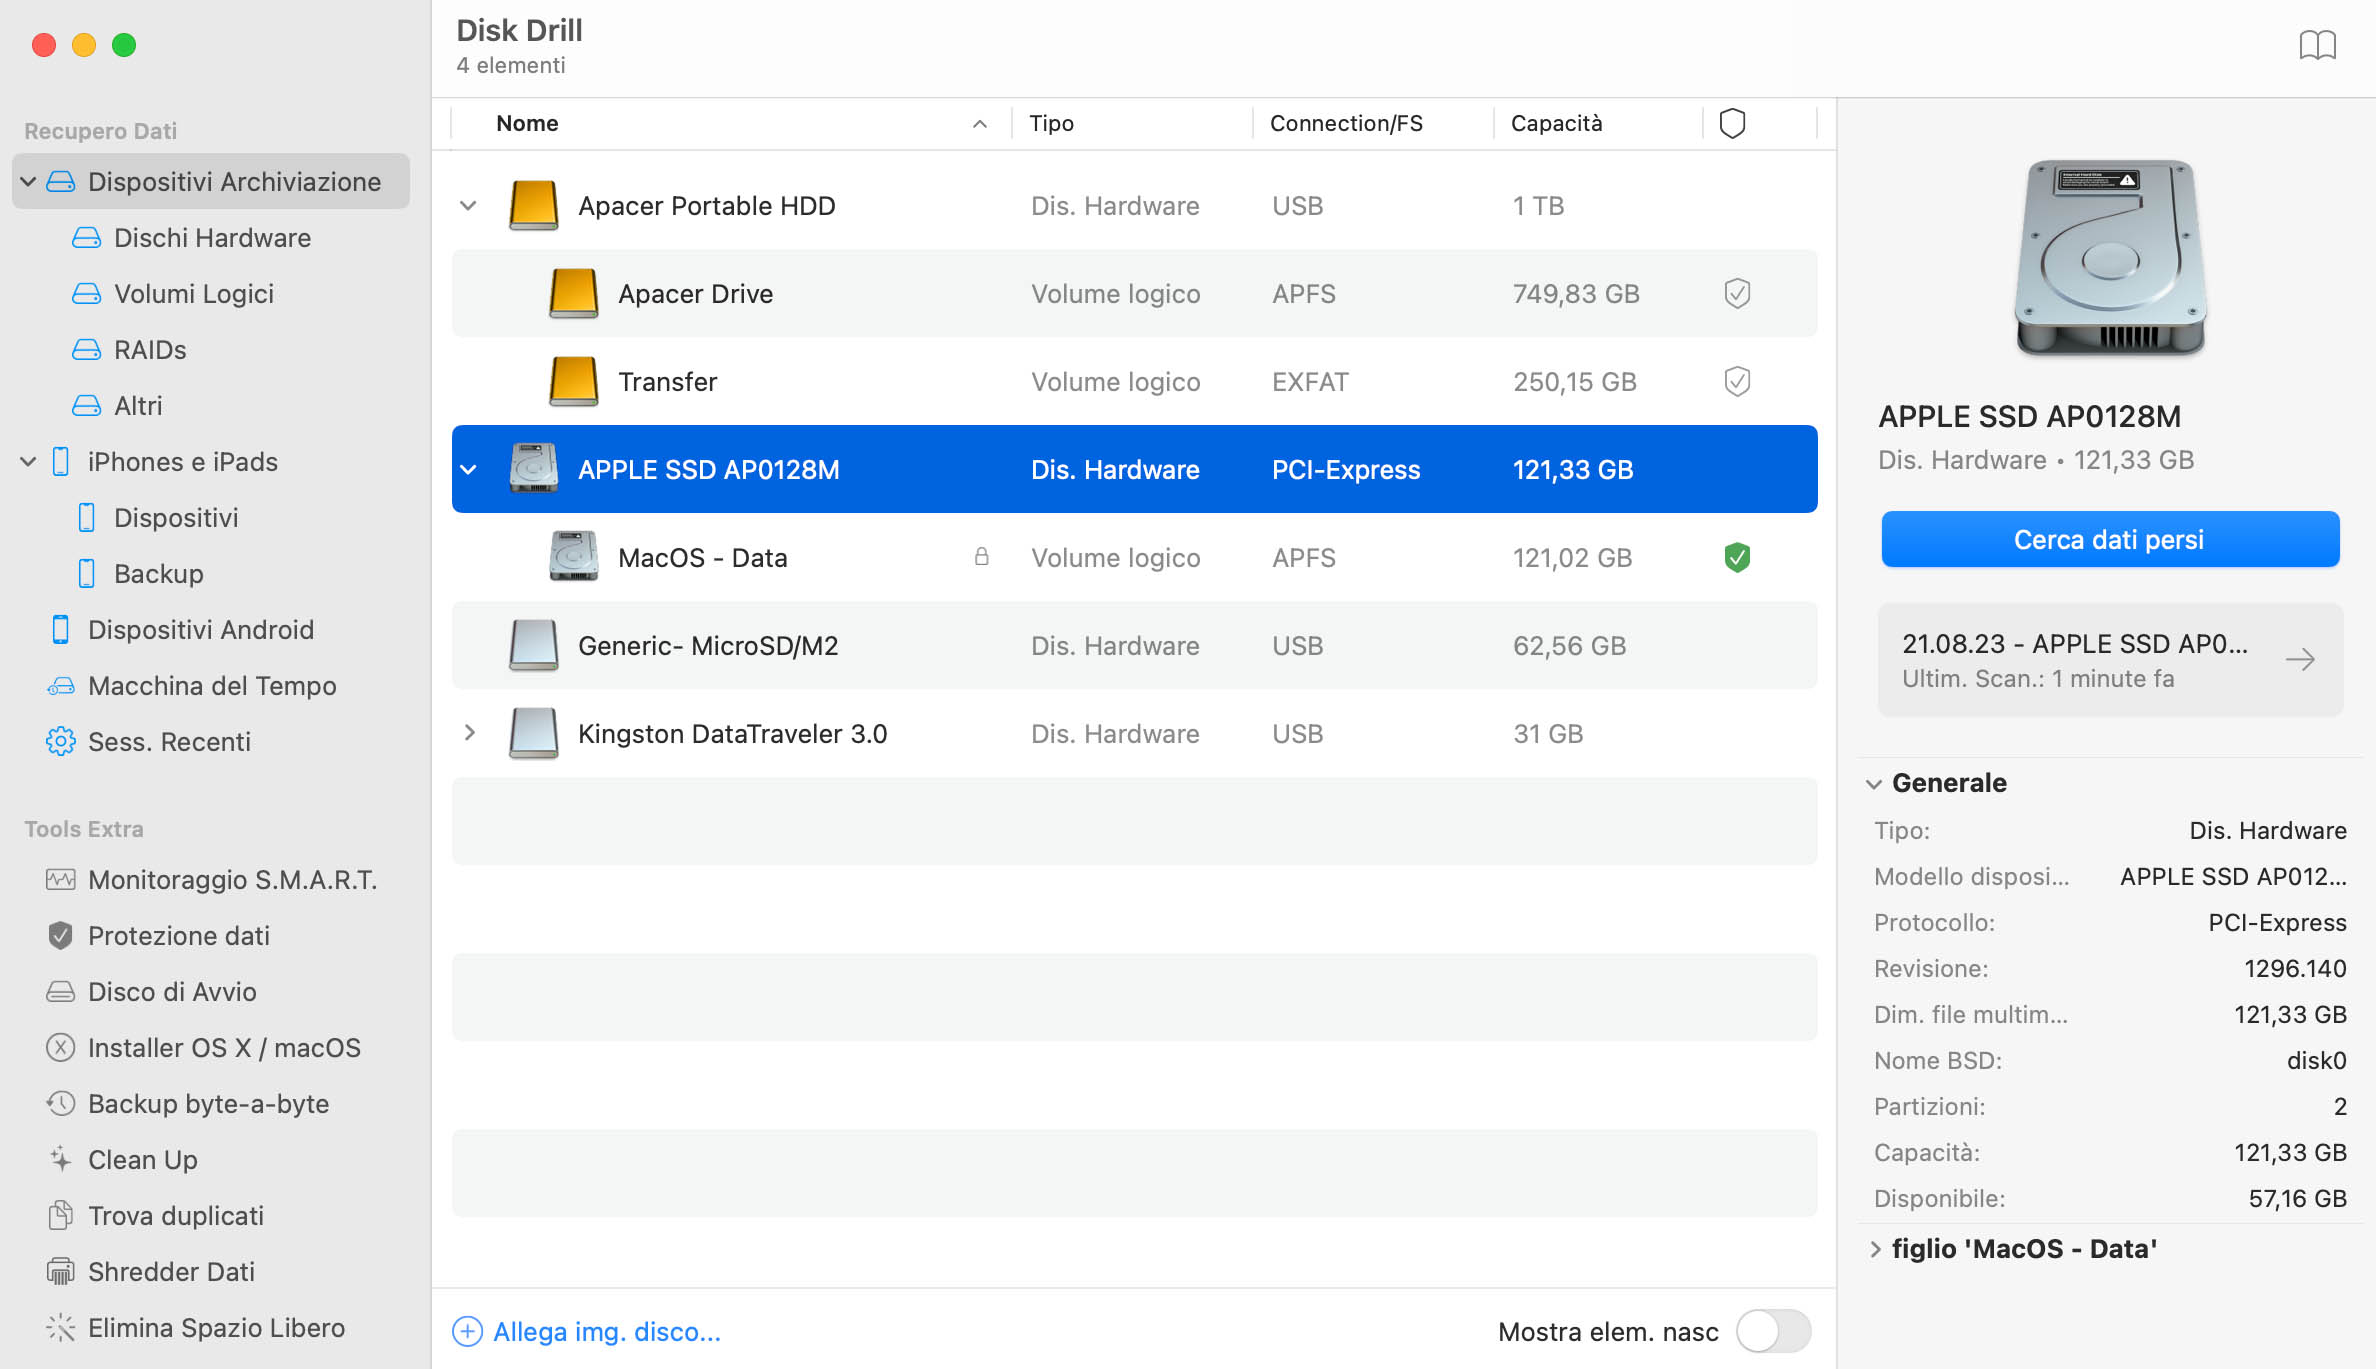Click the Shredder Dati icon
Image resolution: width=2376 pixels, height=1369 pixels.
(x=61, y=1271)
